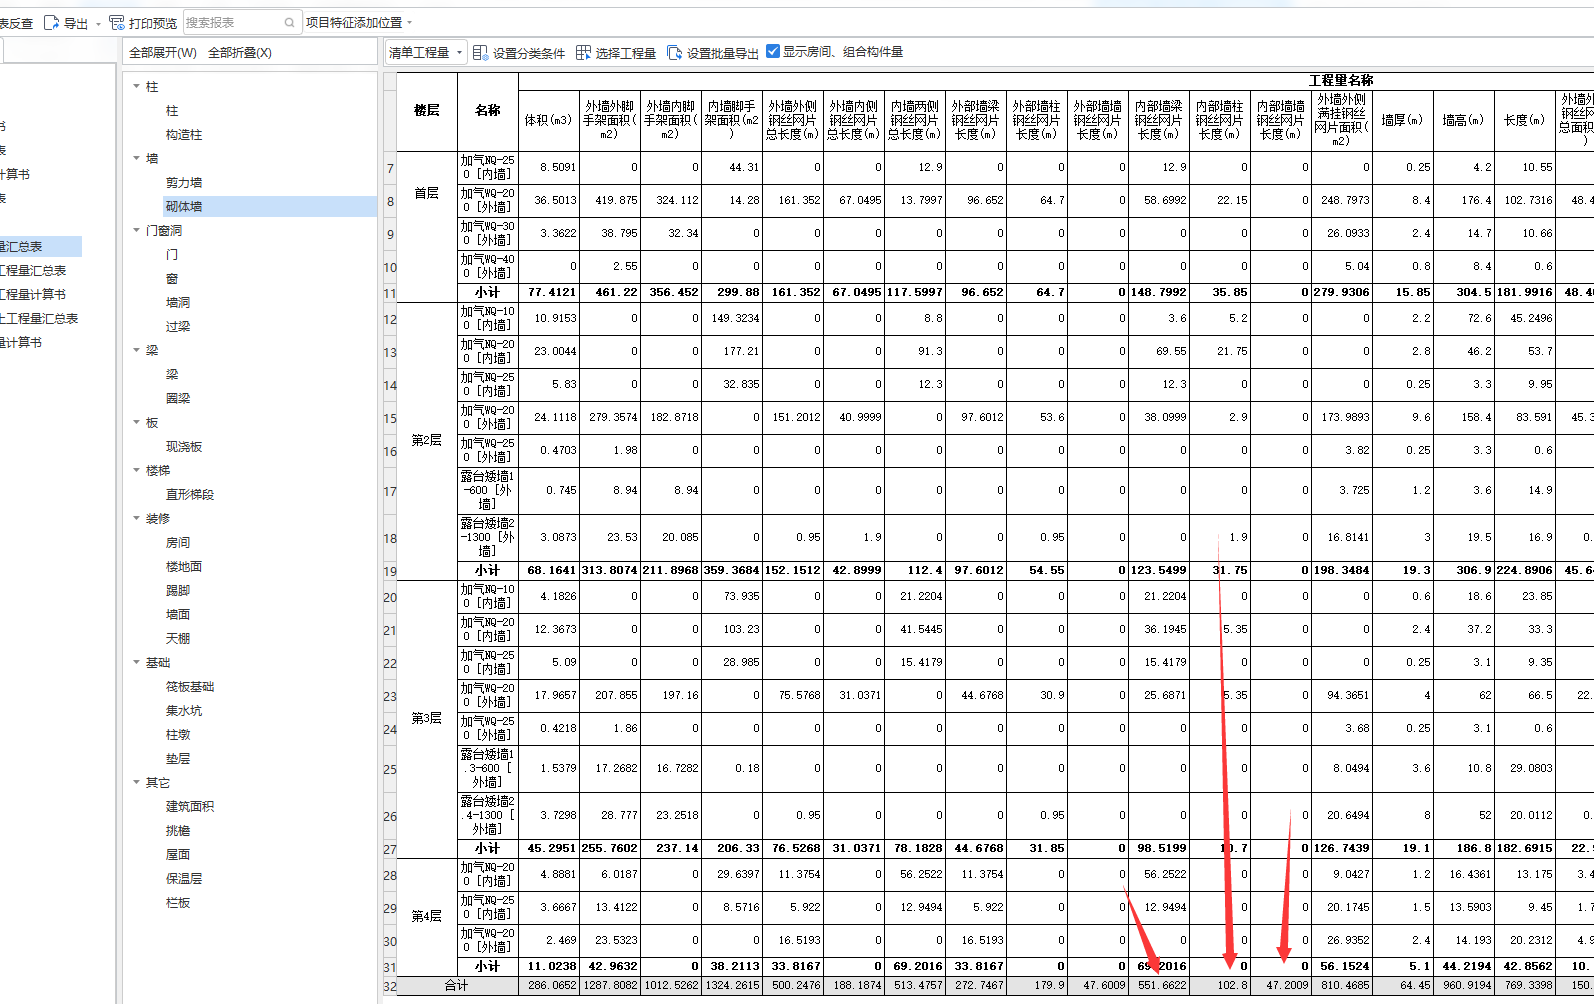Collapse the 其它 tree group
Image resolution: width=1594 pixels, height=1004 pixels.
(x=137, y=782)
